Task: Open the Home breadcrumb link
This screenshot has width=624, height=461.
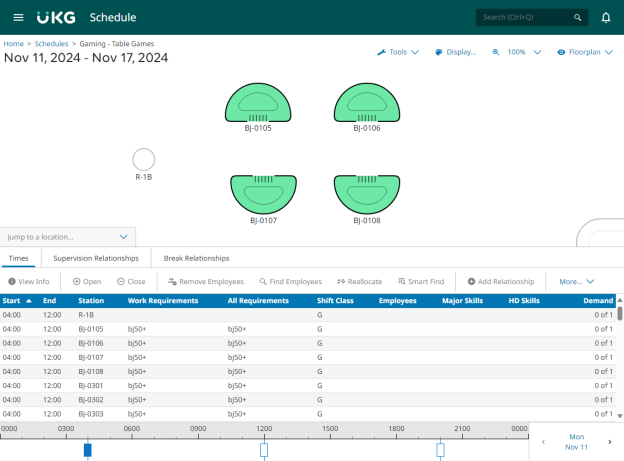Action: pos(14,44)
